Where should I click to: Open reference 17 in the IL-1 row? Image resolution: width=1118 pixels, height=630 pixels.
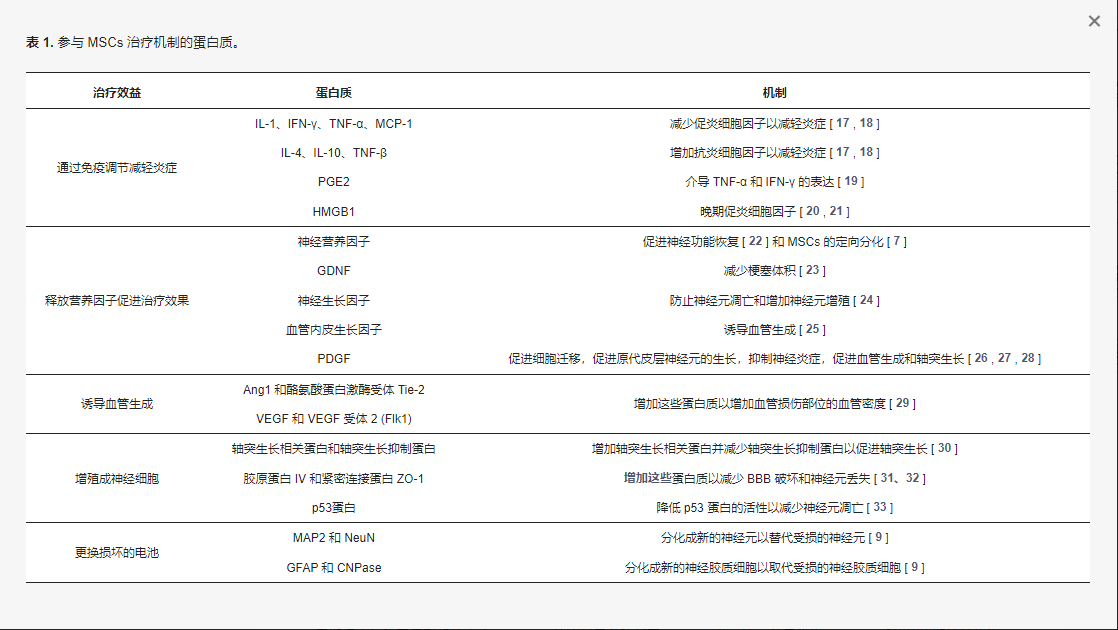[x=841, y=123]
